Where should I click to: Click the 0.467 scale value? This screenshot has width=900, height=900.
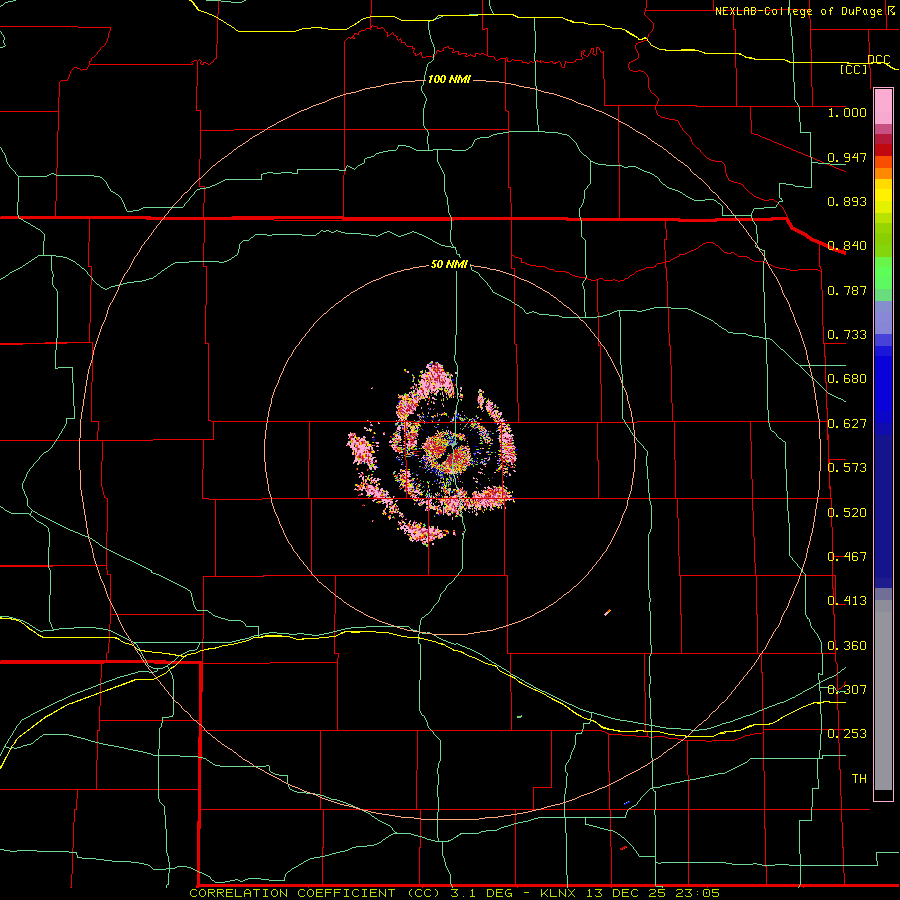(847, 557)
